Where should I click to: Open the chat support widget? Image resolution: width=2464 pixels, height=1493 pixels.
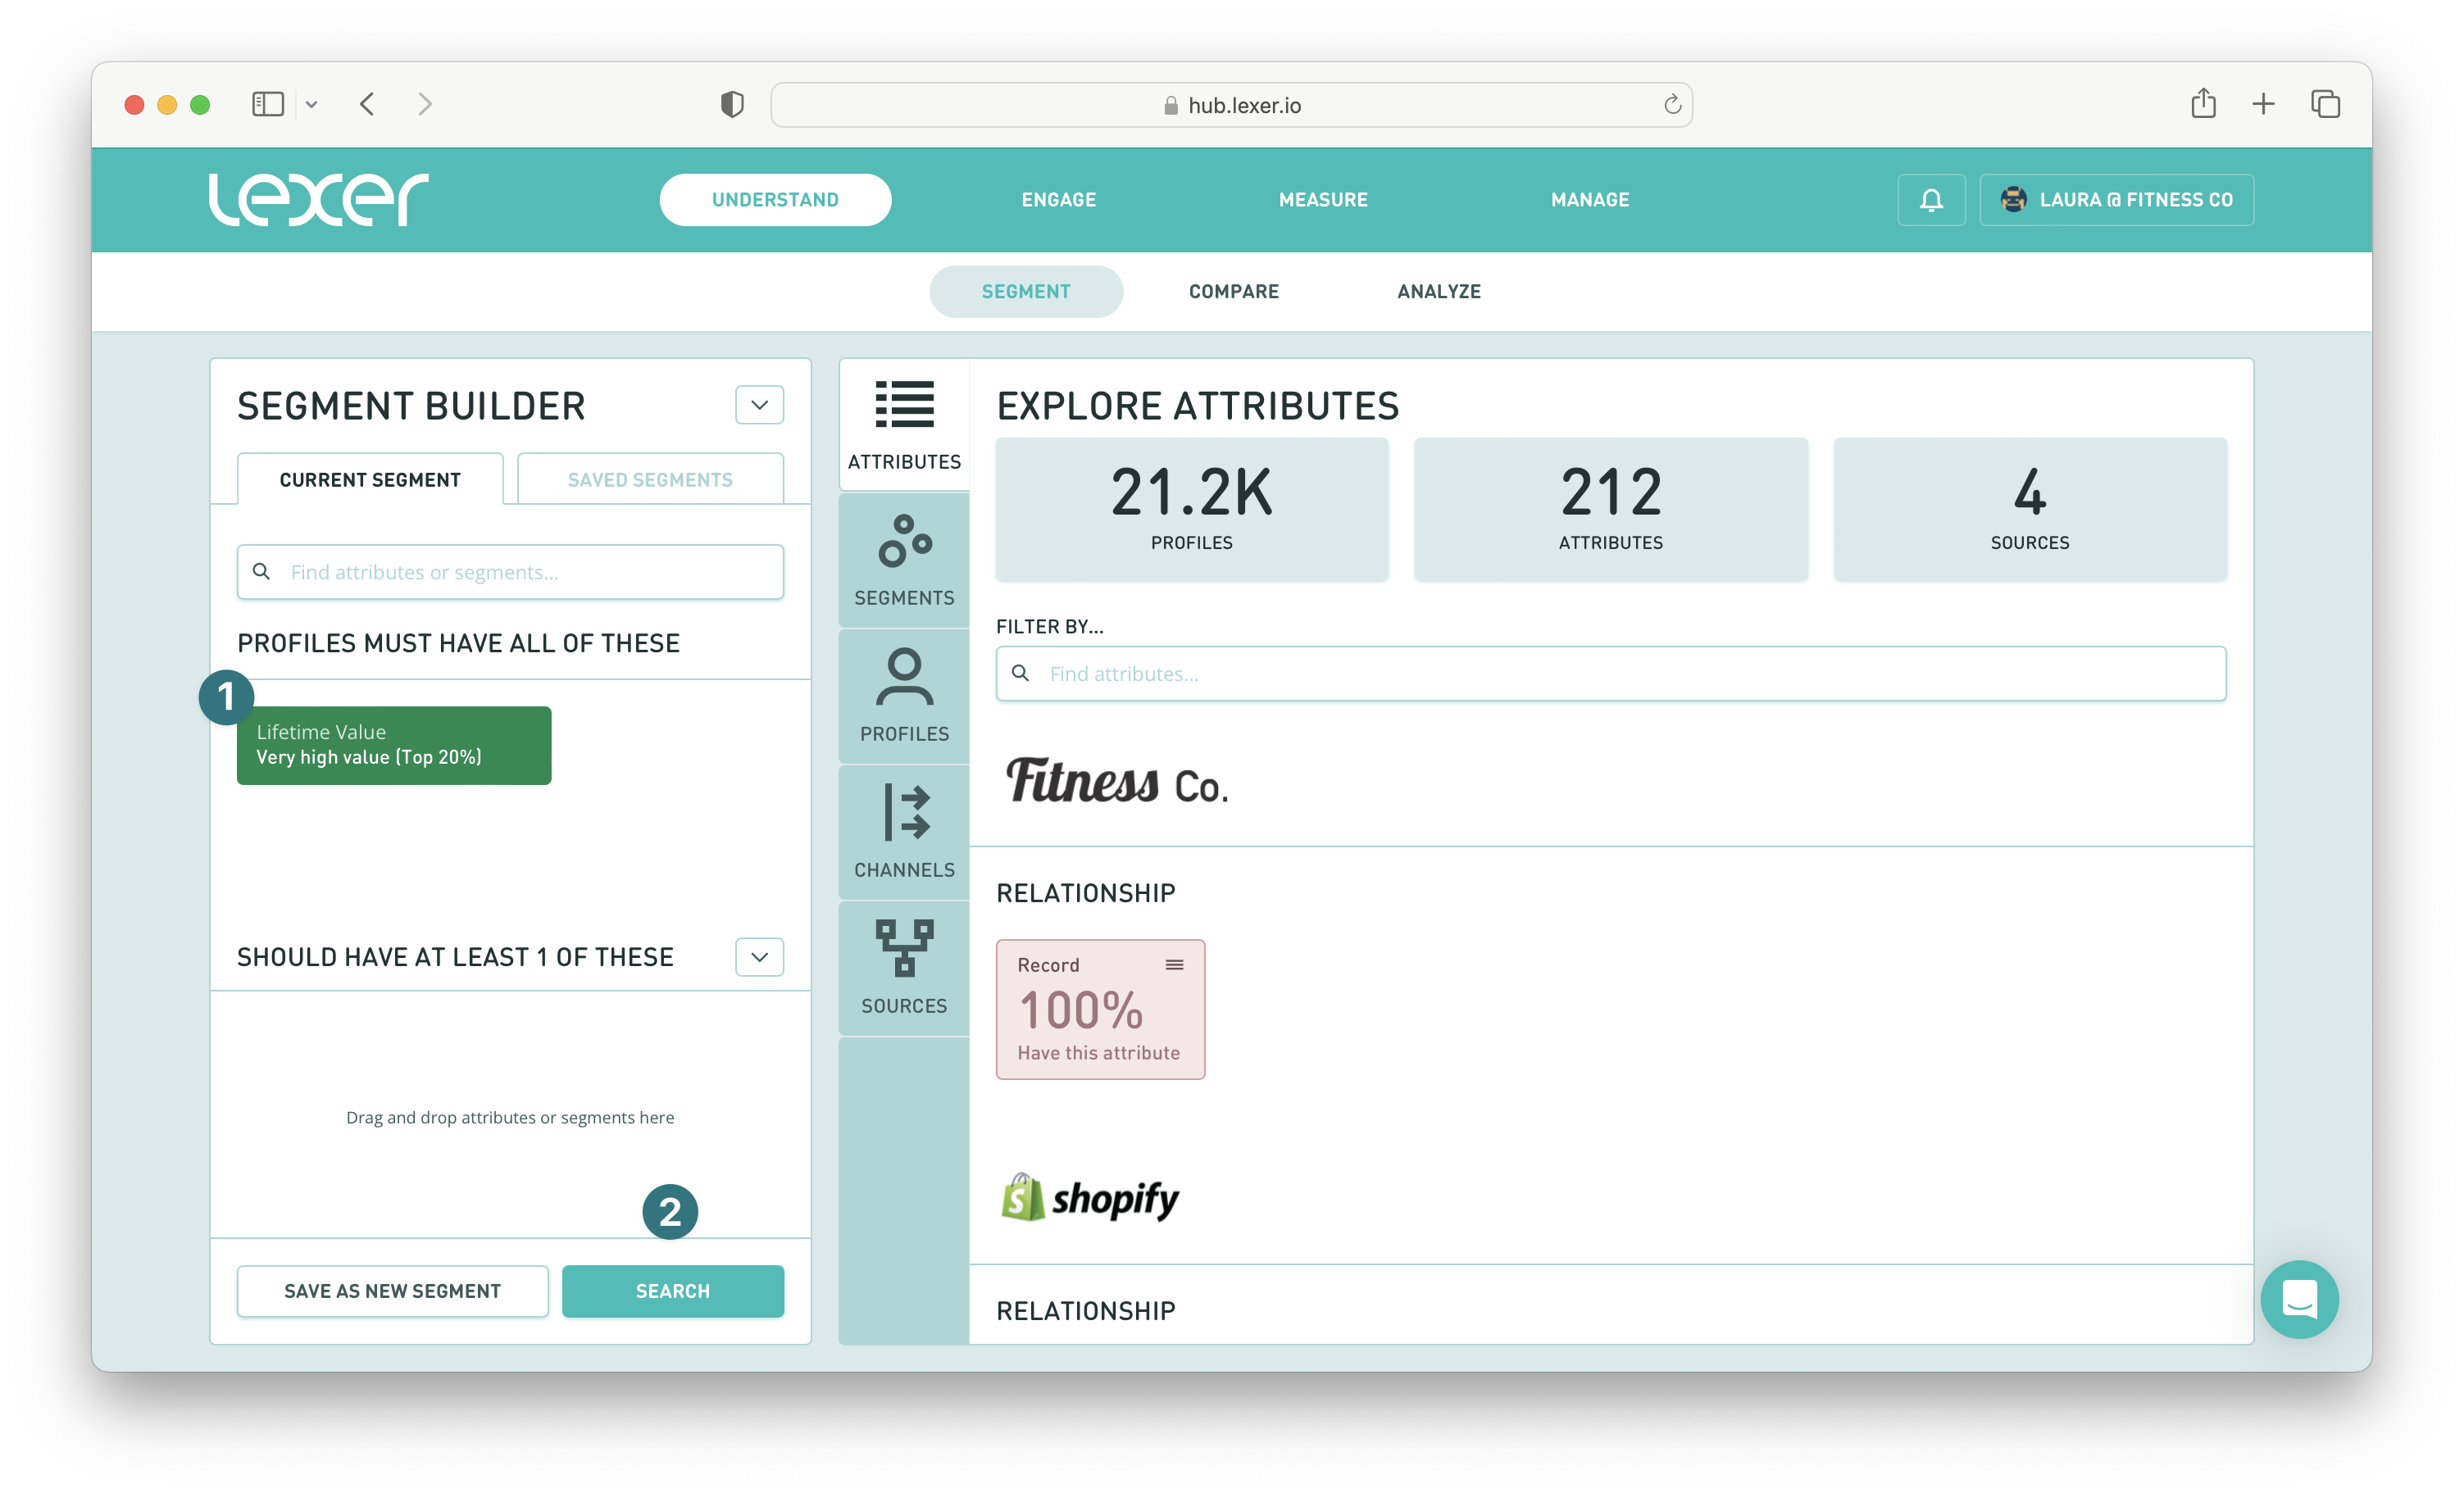tap(2299, 1299)
